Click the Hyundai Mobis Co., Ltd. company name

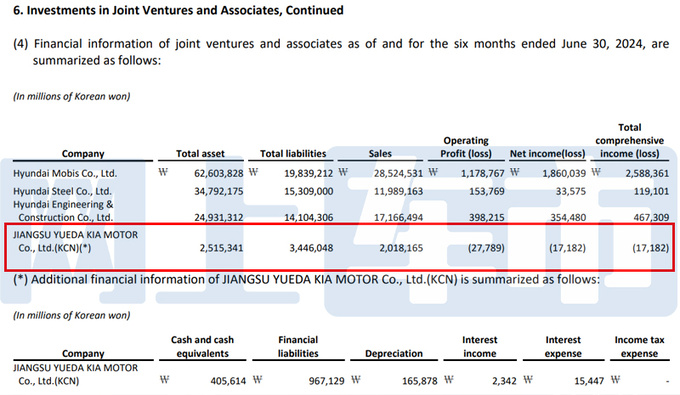coord(65,173)
